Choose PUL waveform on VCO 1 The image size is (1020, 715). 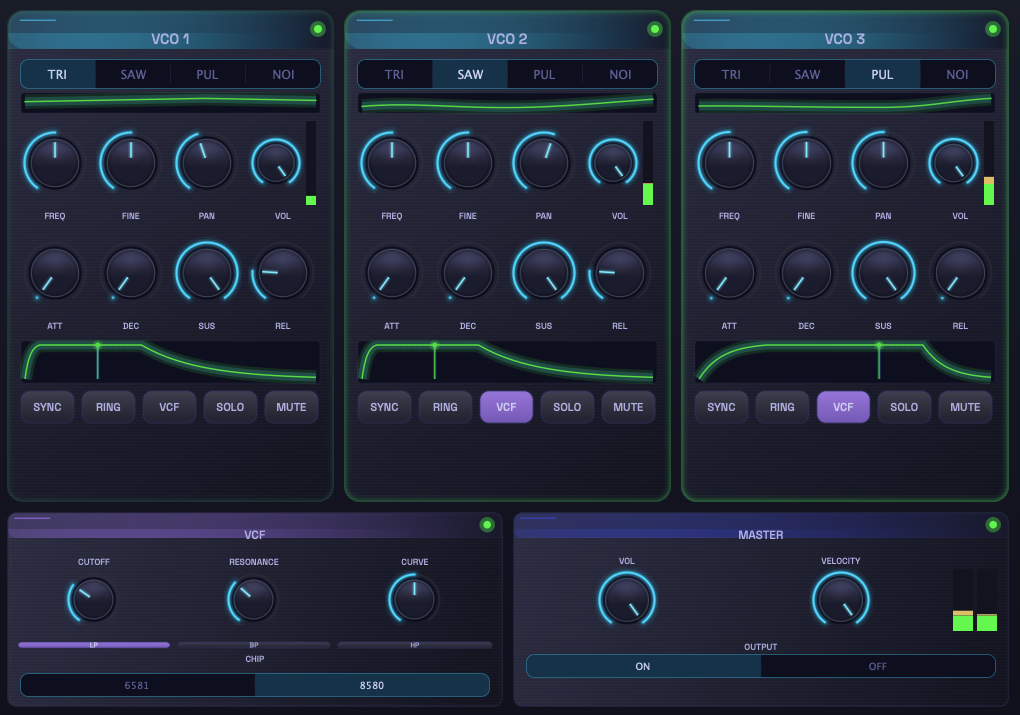point(208,74)
